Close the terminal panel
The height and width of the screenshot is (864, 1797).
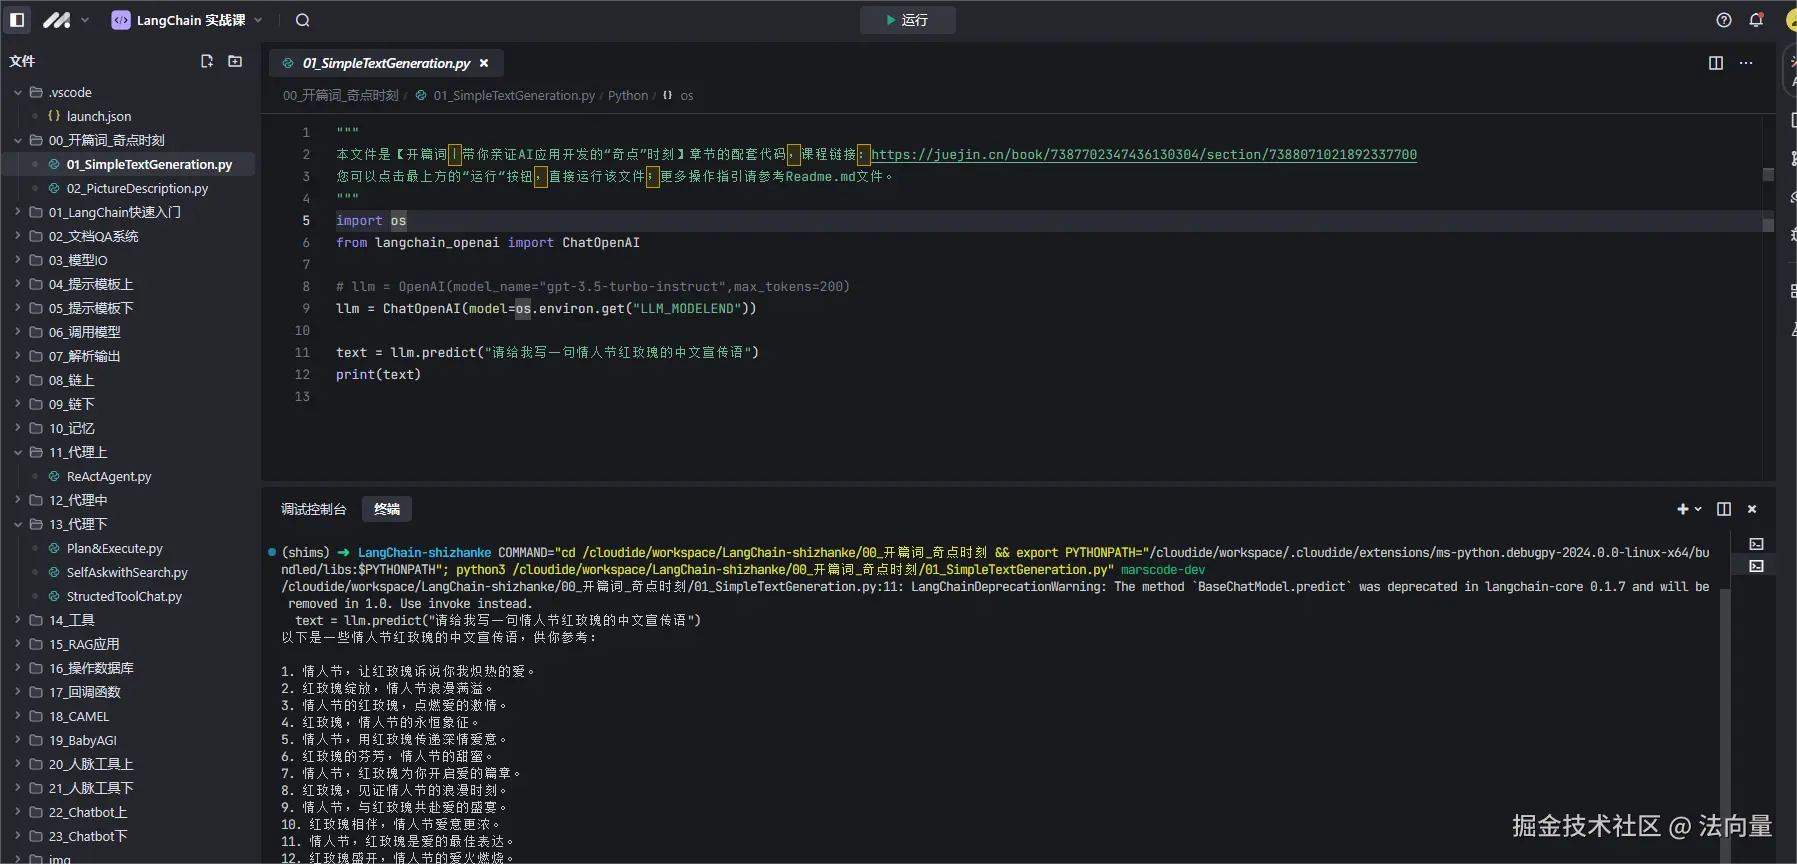point(1752,509)
